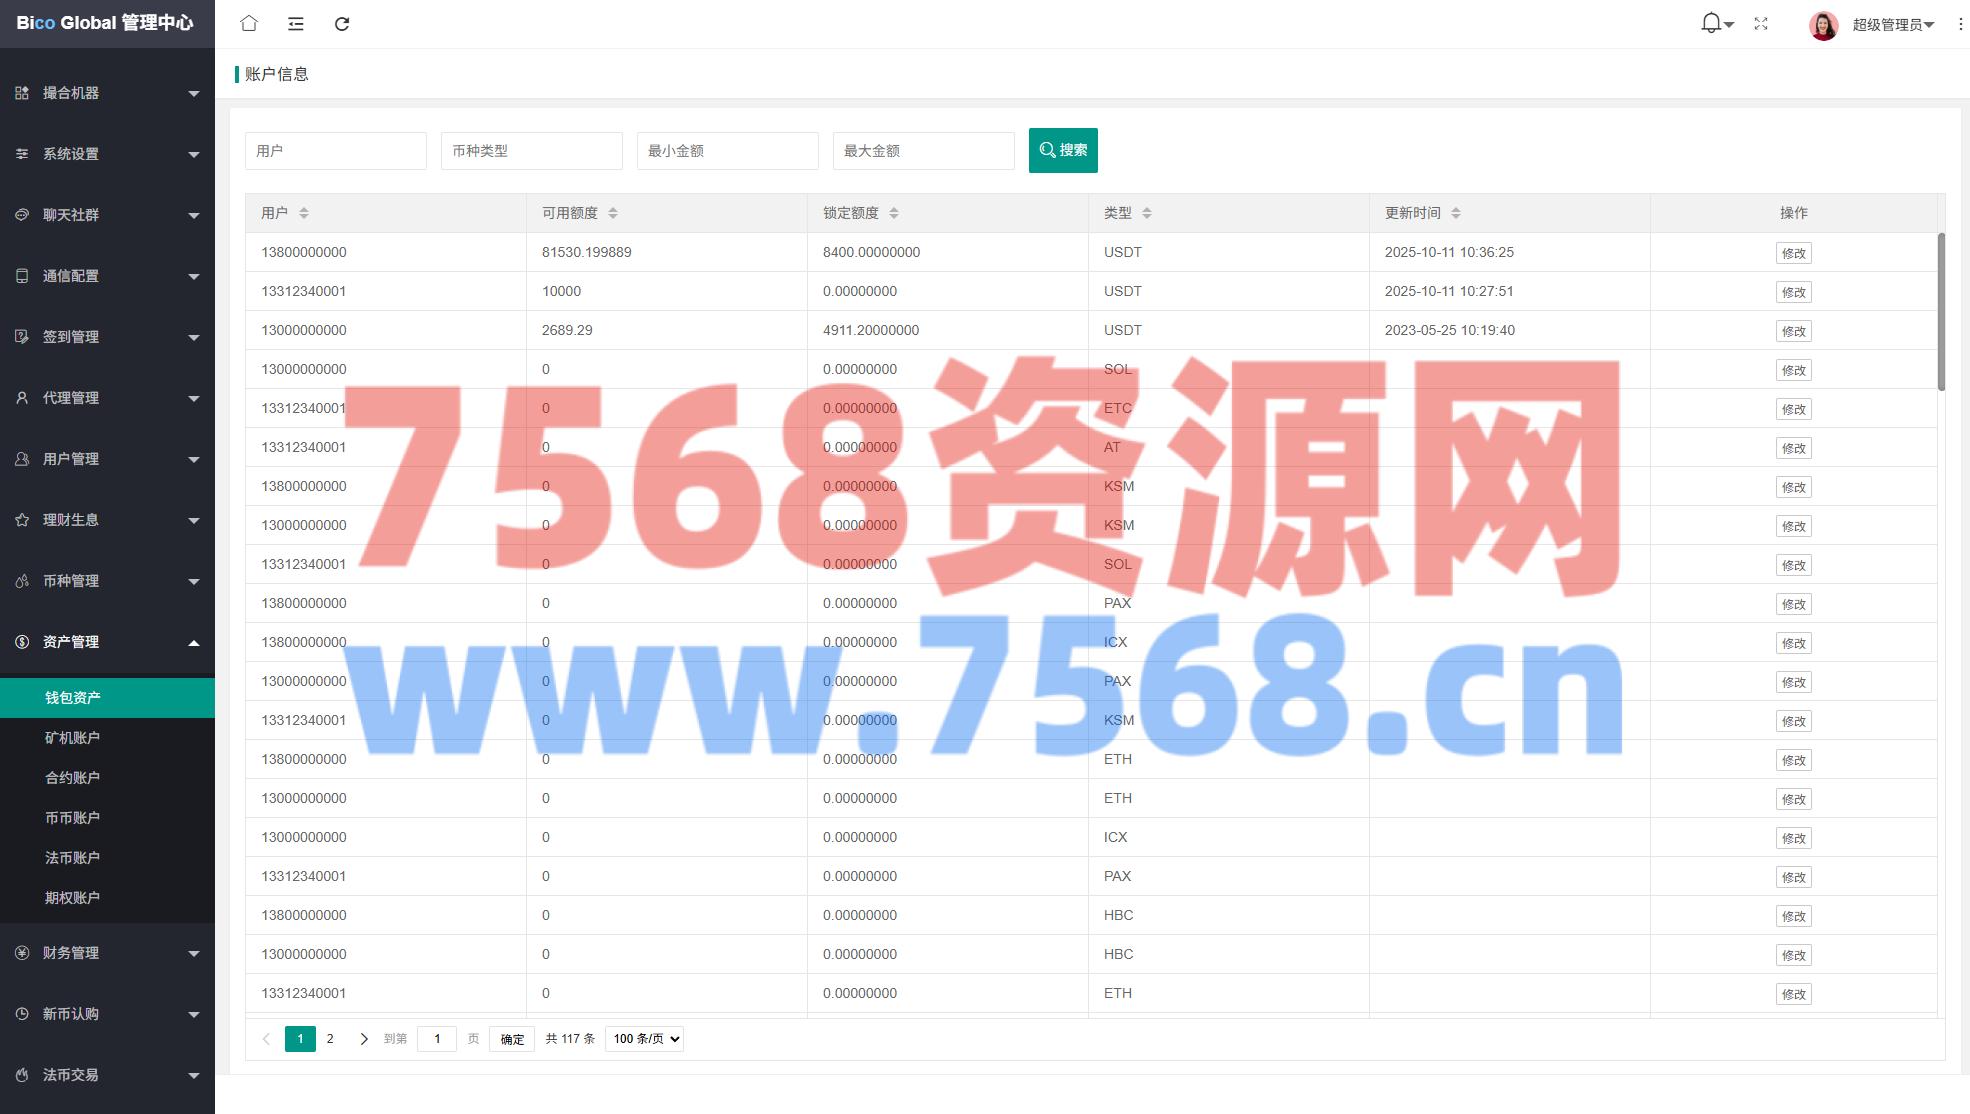This screenshot has height=1114, width=1970.
Task: Click 修改 for first USDT row
Action: 1793,253
